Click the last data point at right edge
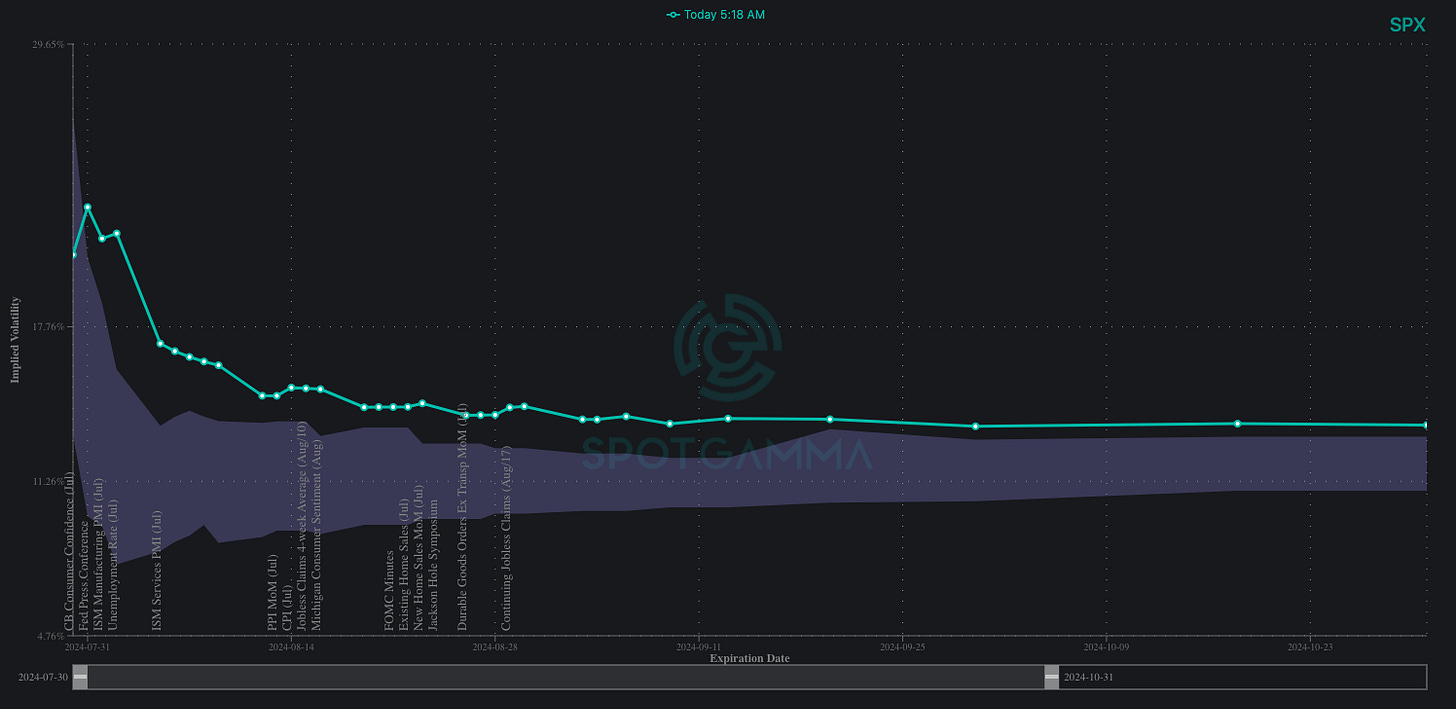1456x709 pixels. click(x=1426, y=425)
